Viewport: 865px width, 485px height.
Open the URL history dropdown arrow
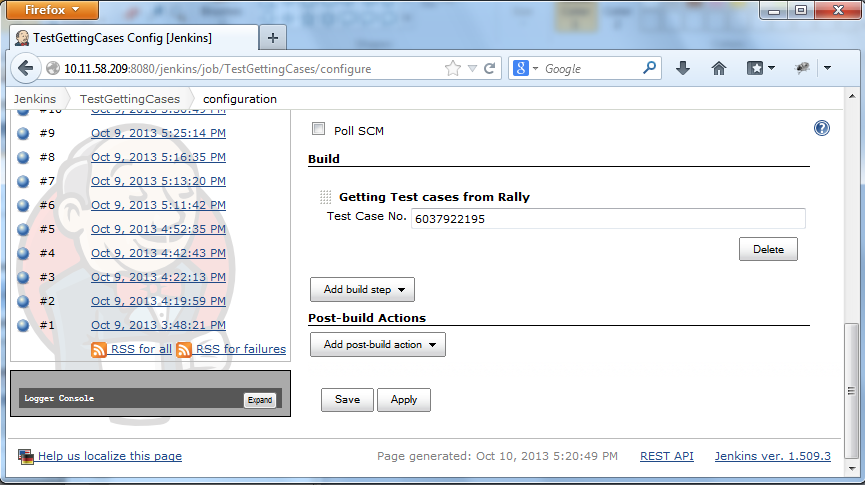click(472, 68)
